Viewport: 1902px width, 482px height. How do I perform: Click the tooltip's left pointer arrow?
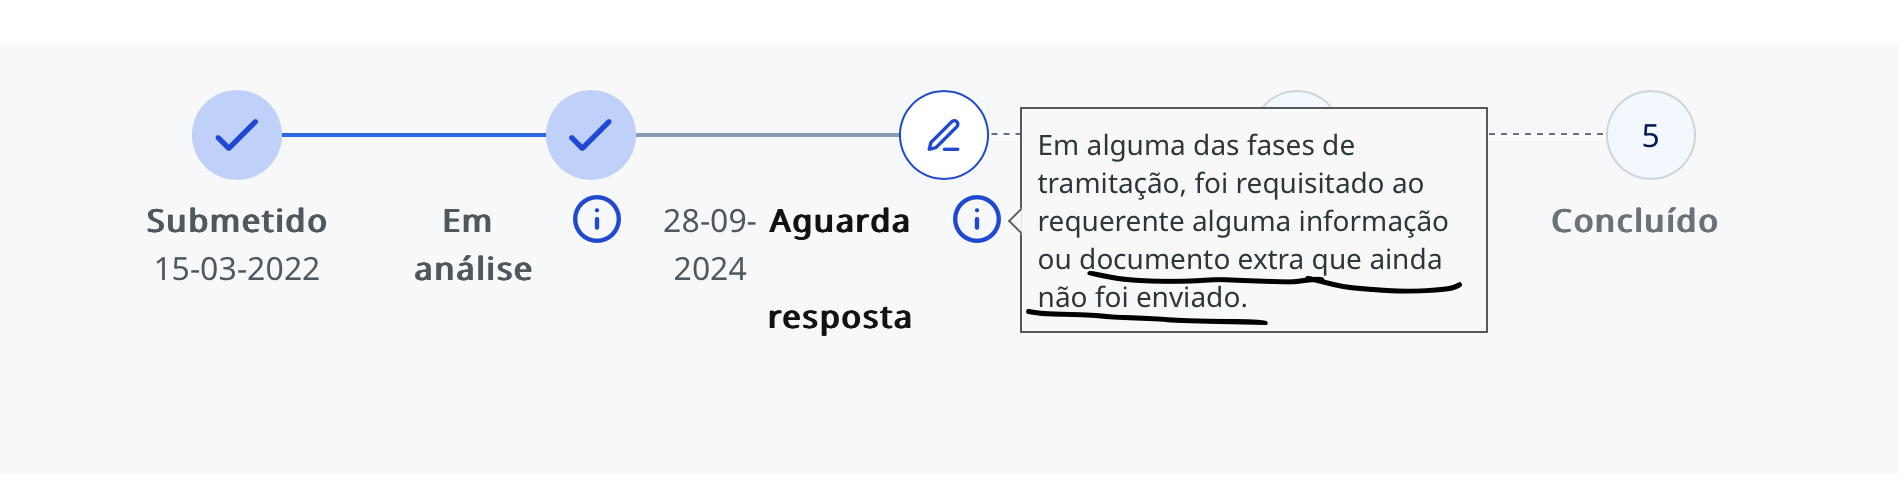[1014, 220]
